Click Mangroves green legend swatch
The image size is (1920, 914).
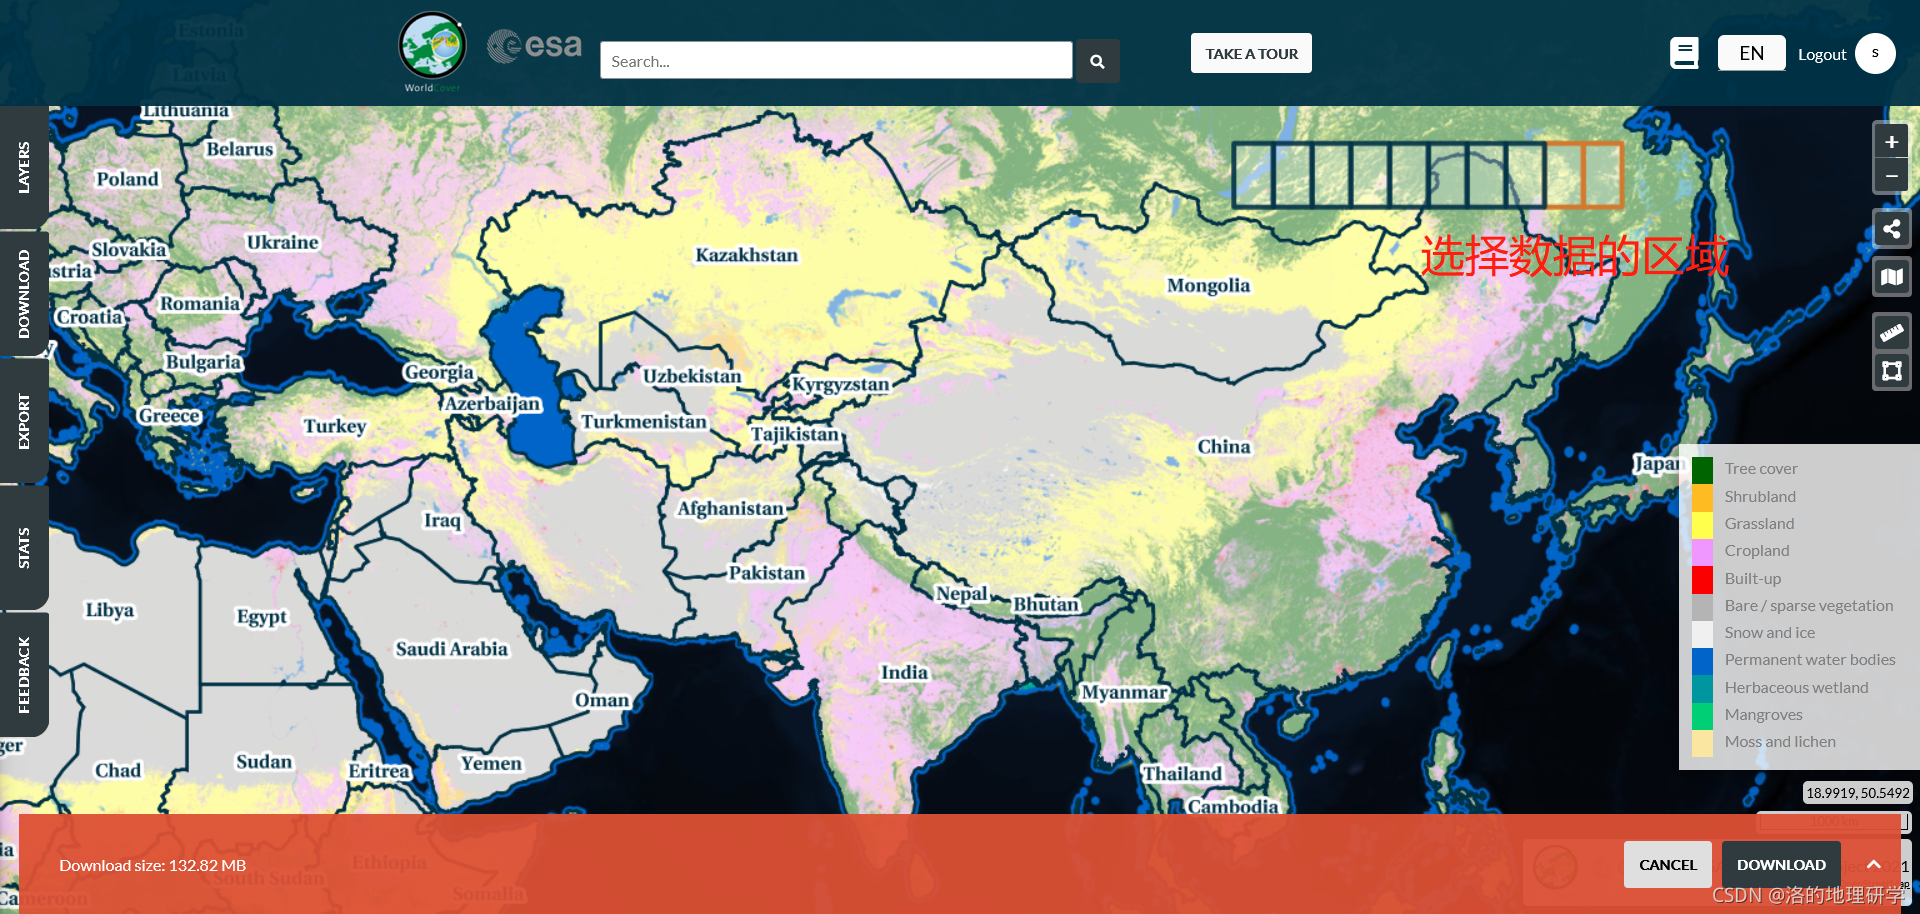click(1702, 715)
